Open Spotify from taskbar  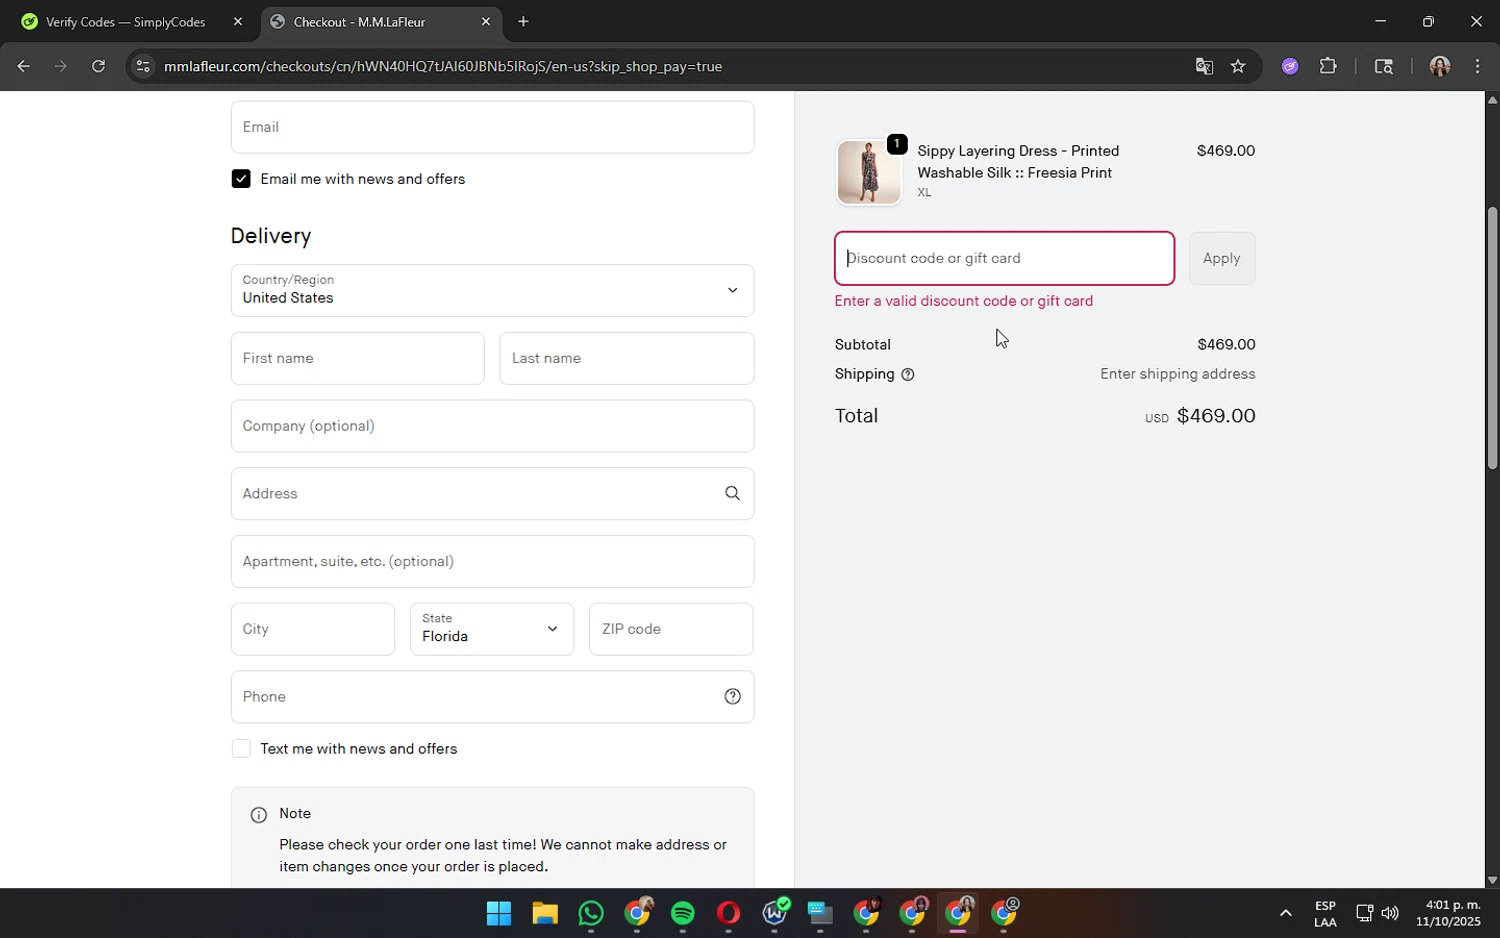(x=683, y=913)
